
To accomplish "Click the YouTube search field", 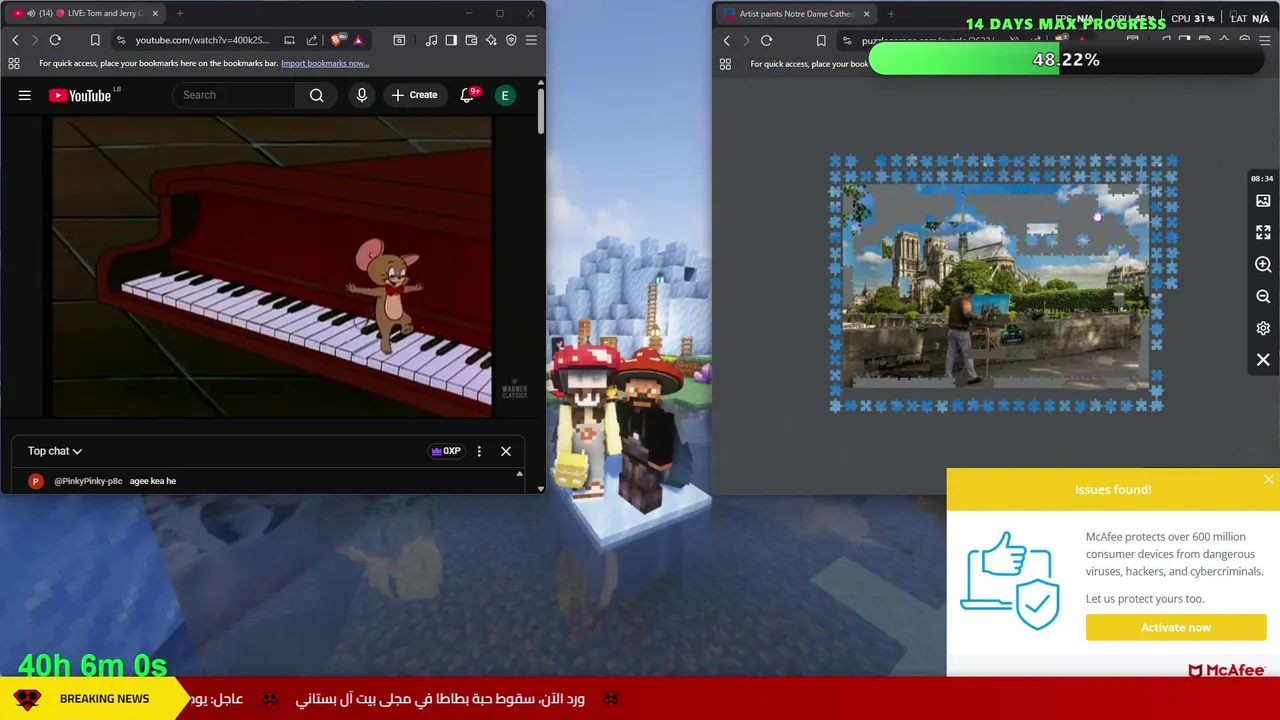I will pyautogui.click(x=234, y=95).
